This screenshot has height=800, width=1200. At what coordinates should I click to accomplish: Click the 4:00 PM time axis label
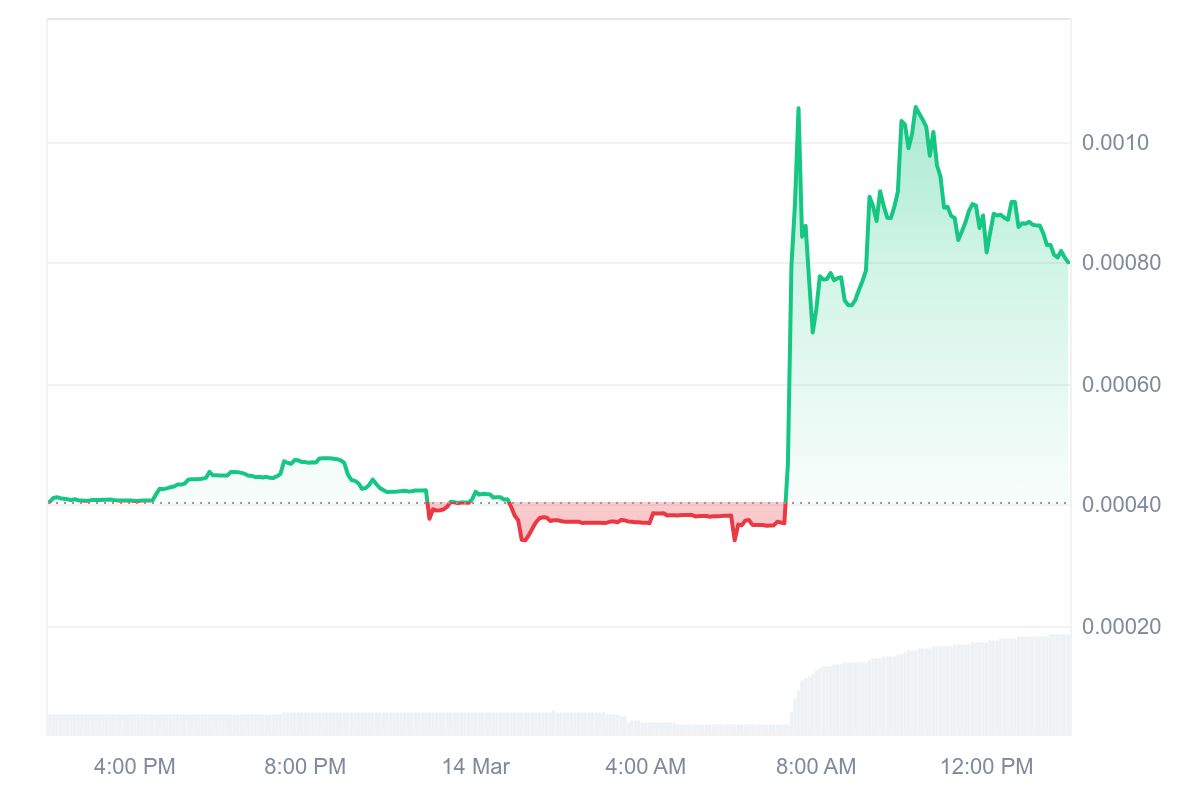[x=134, y=767]
